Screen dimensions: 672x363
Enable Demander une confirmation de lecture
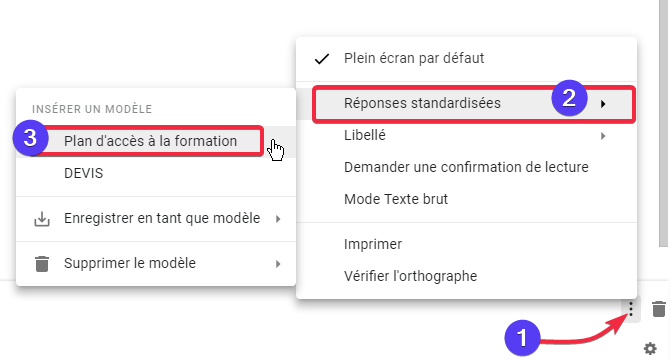click(466, 167)
